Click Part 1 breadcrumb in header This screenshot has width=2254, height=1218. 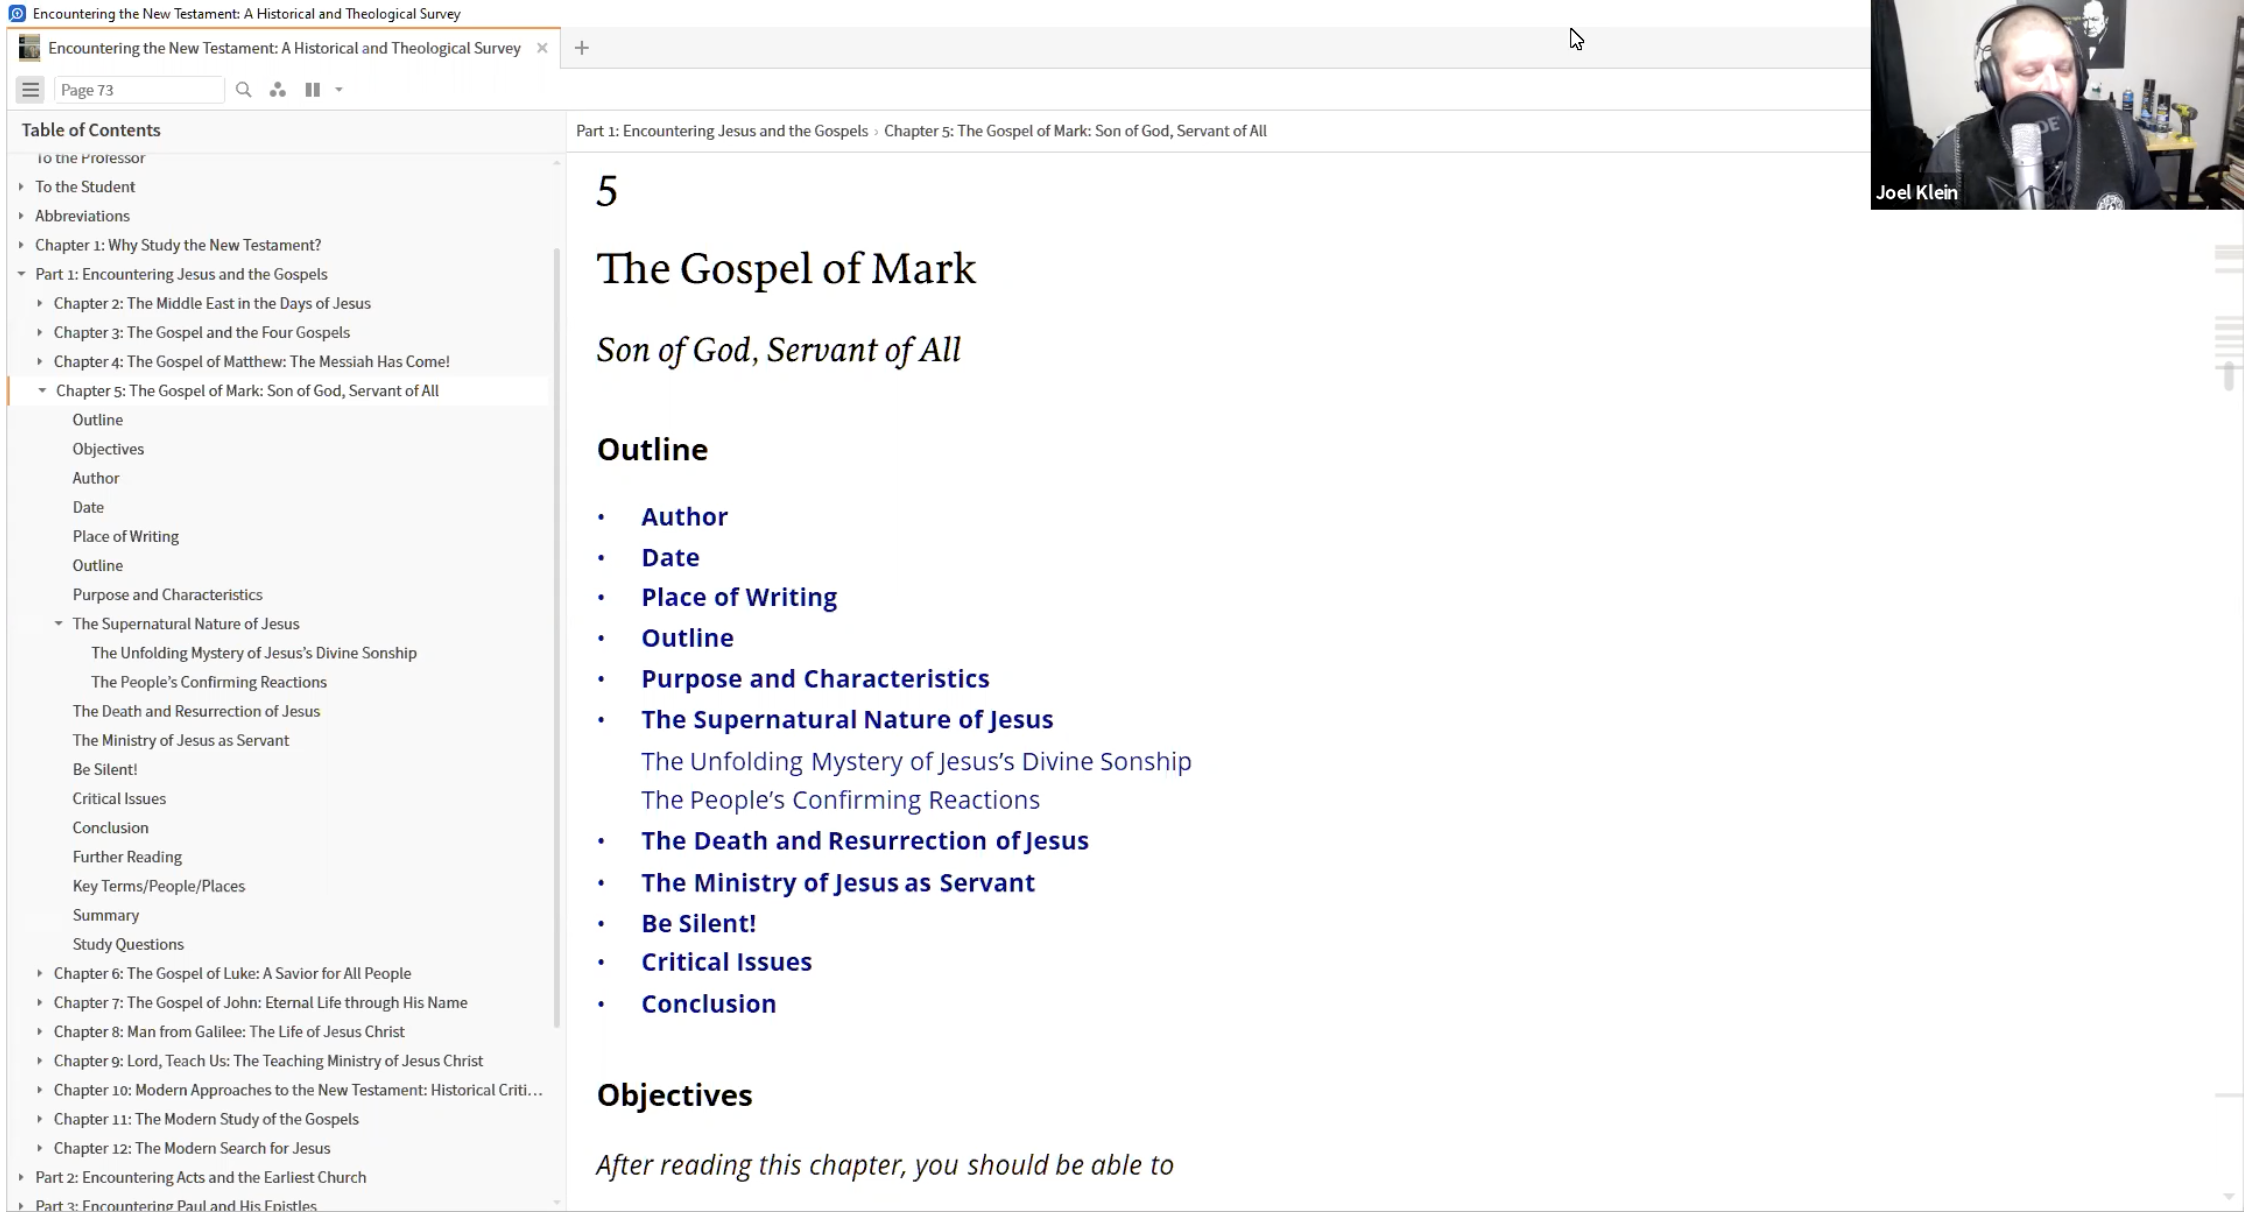721,131
